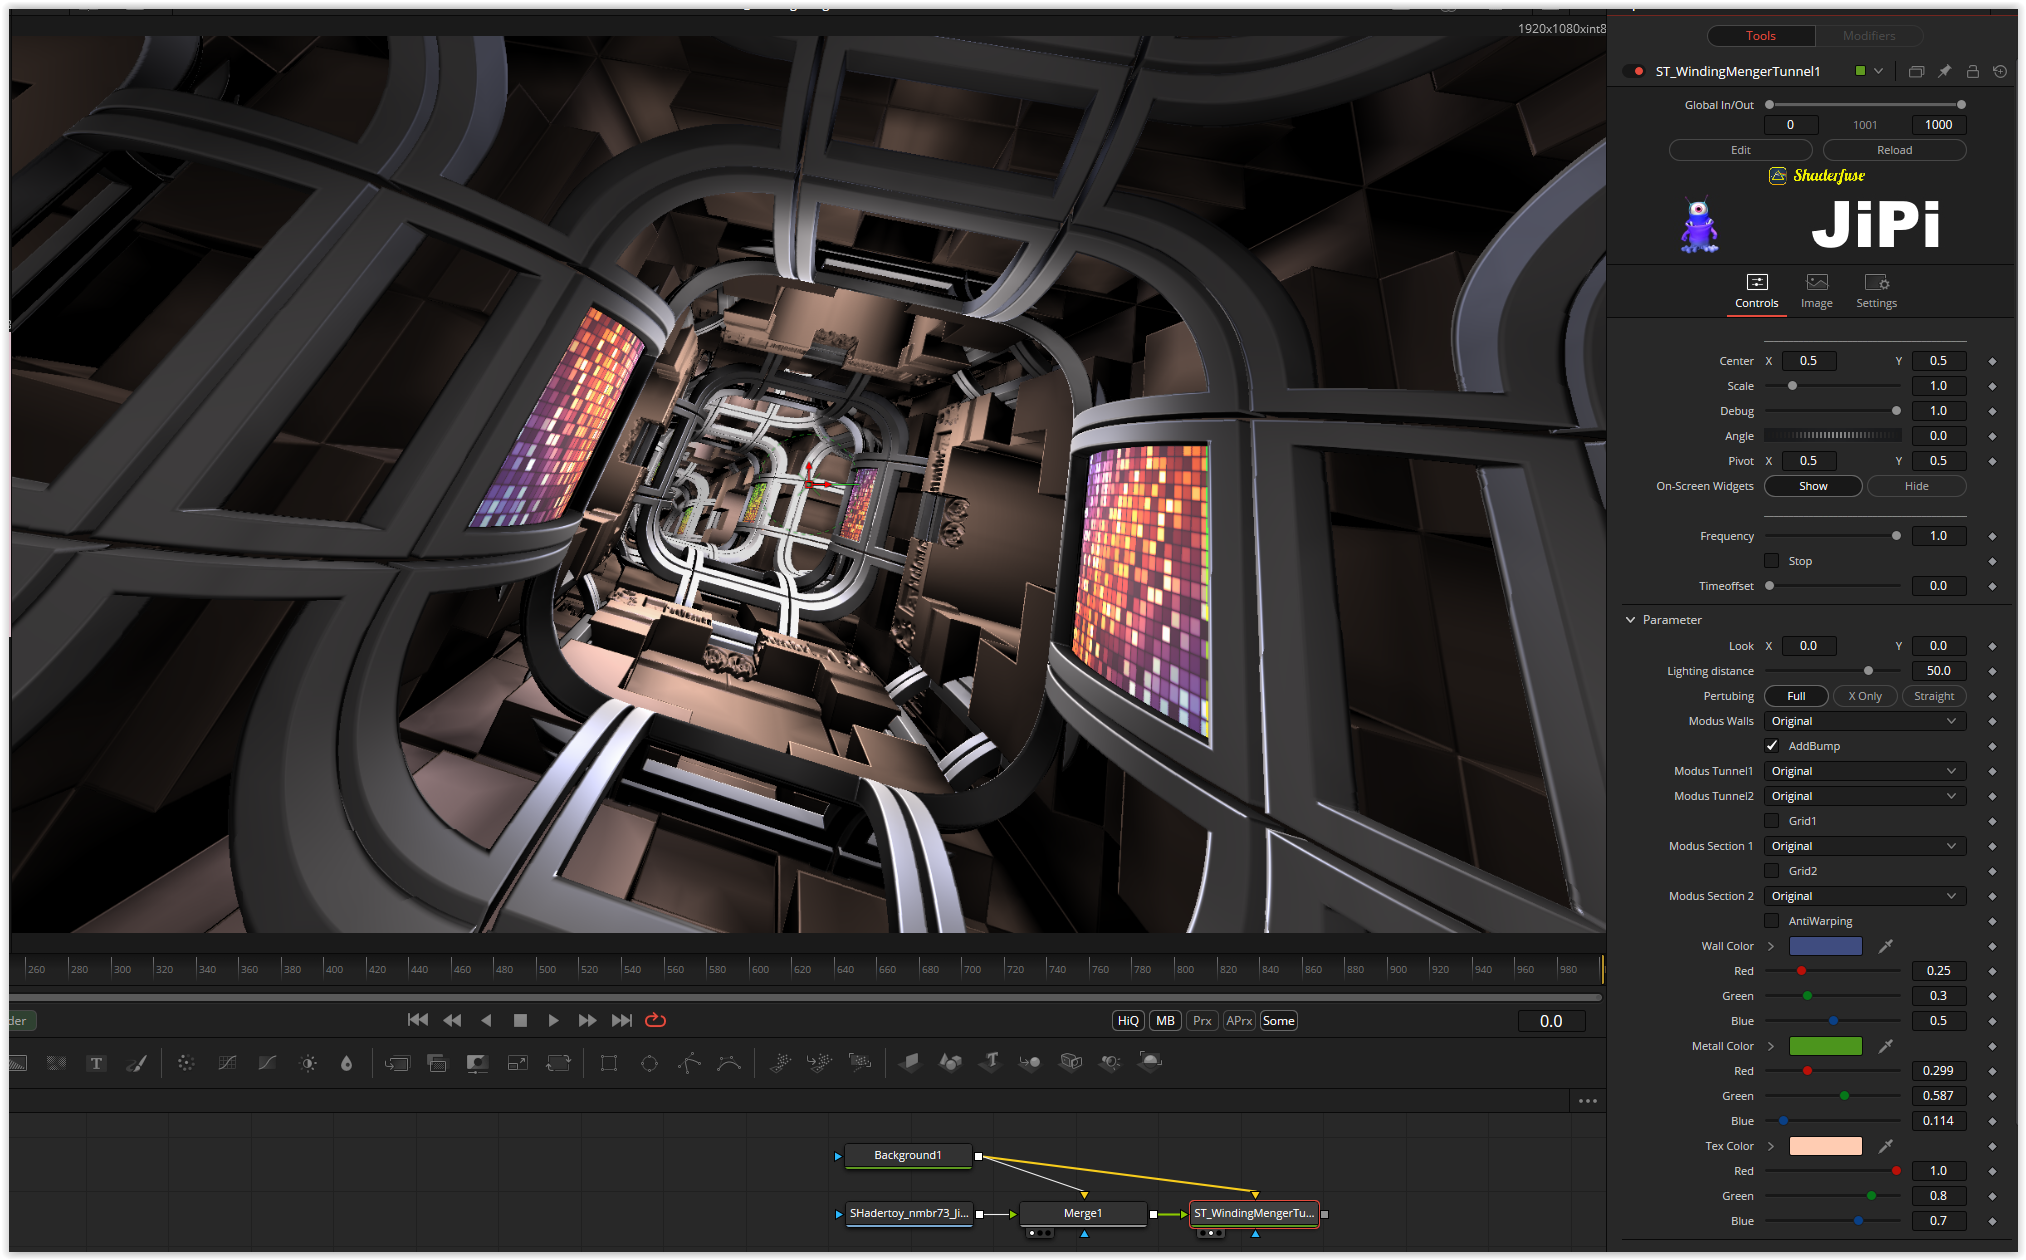Open the Settings tab

click(x=1876, y=292)
